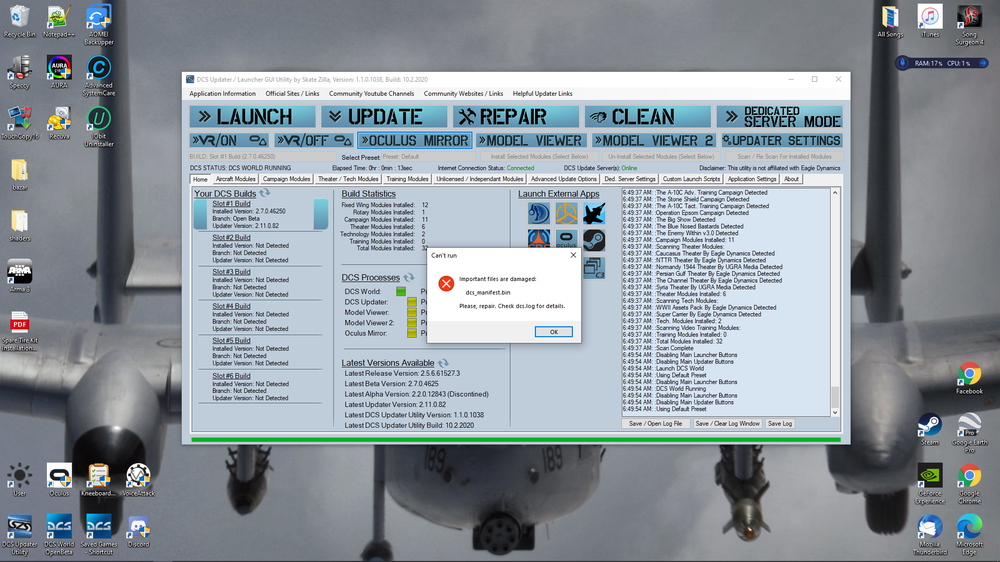Click the CLEAN button
1000x562 pixels.
click(x=648, y=117)
